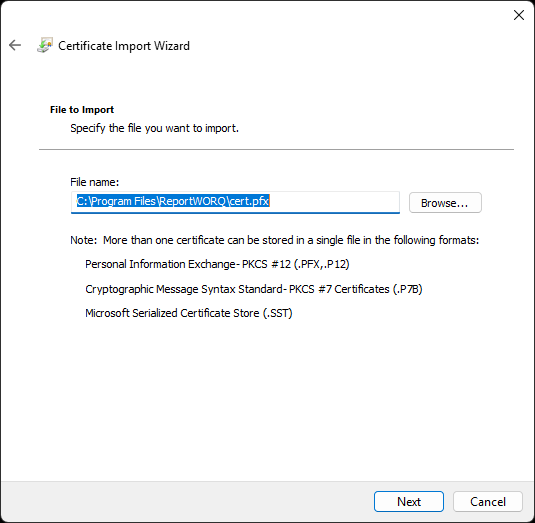The width and height of the screenshot is (535, 523).
Task: Cancel the certificate import
Action: click(x=488, y=502)
